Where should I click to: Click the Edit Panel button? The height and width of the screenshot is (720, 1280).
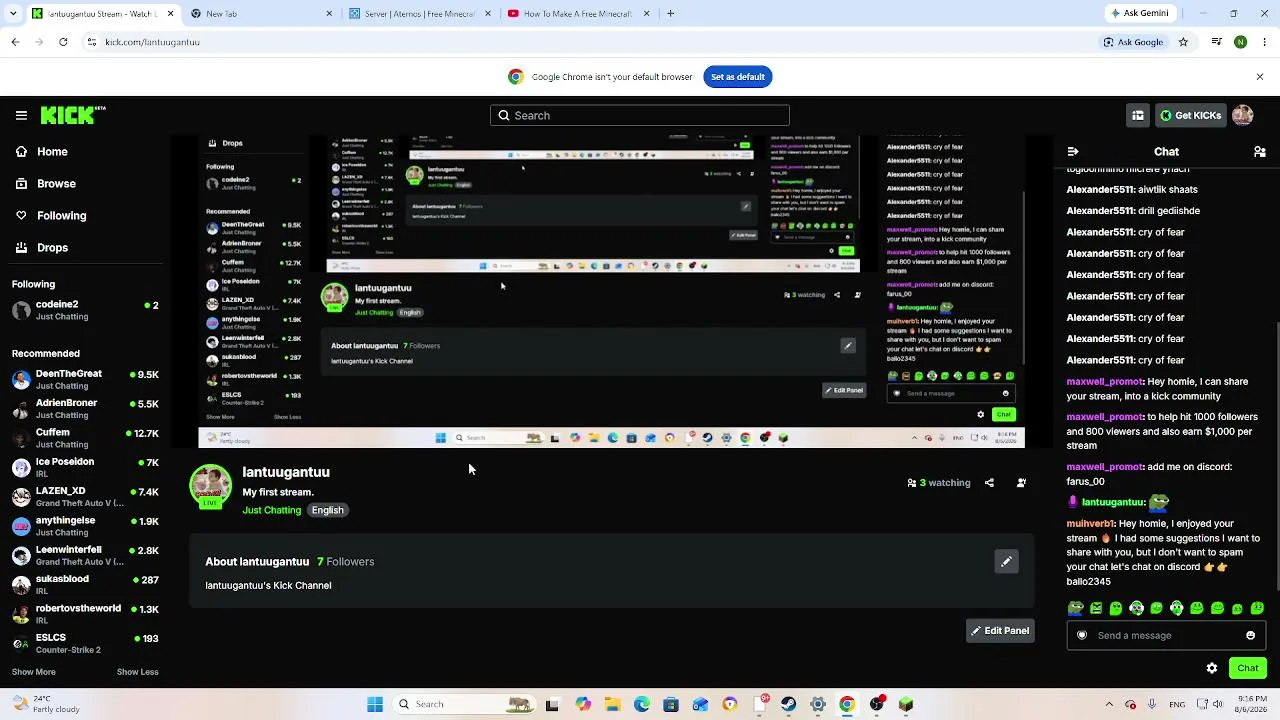[1000, 631]
